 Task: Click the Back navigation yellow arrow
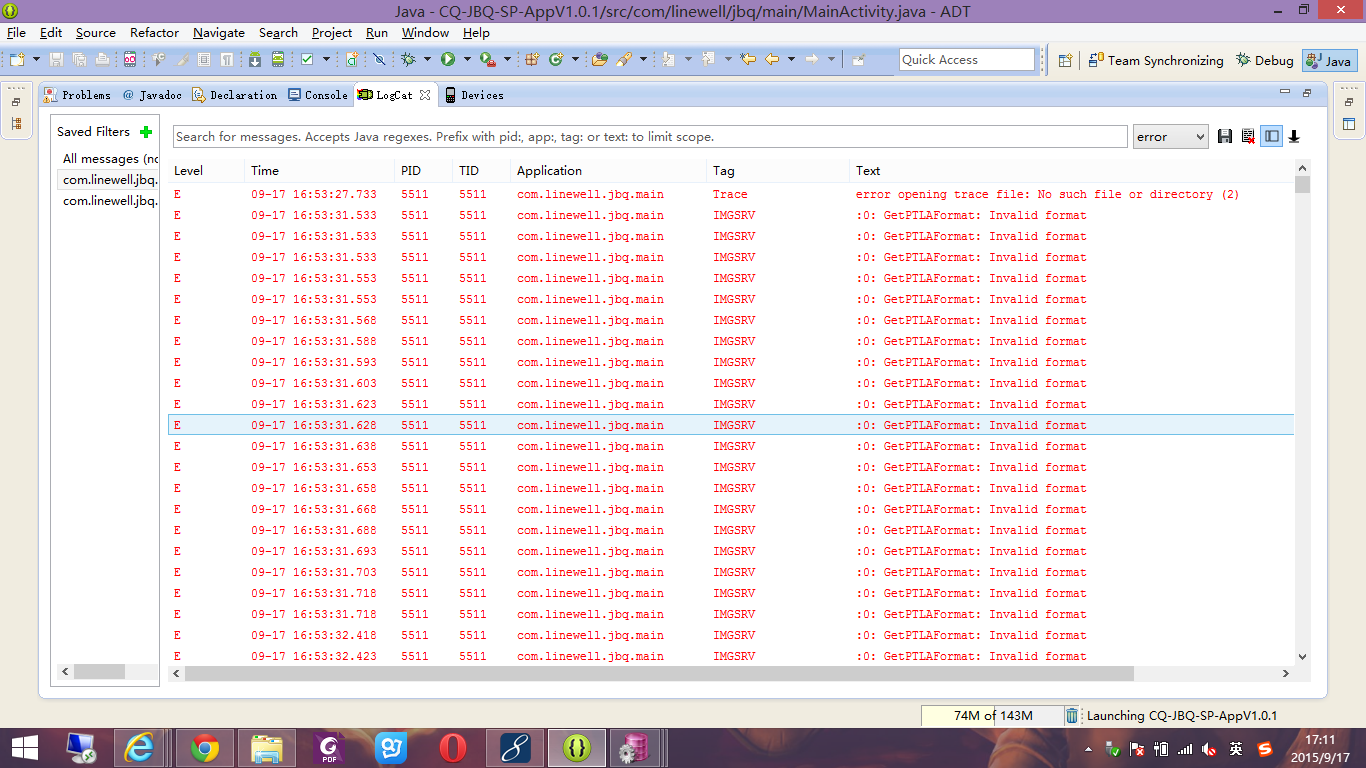(x=772, y=59)
